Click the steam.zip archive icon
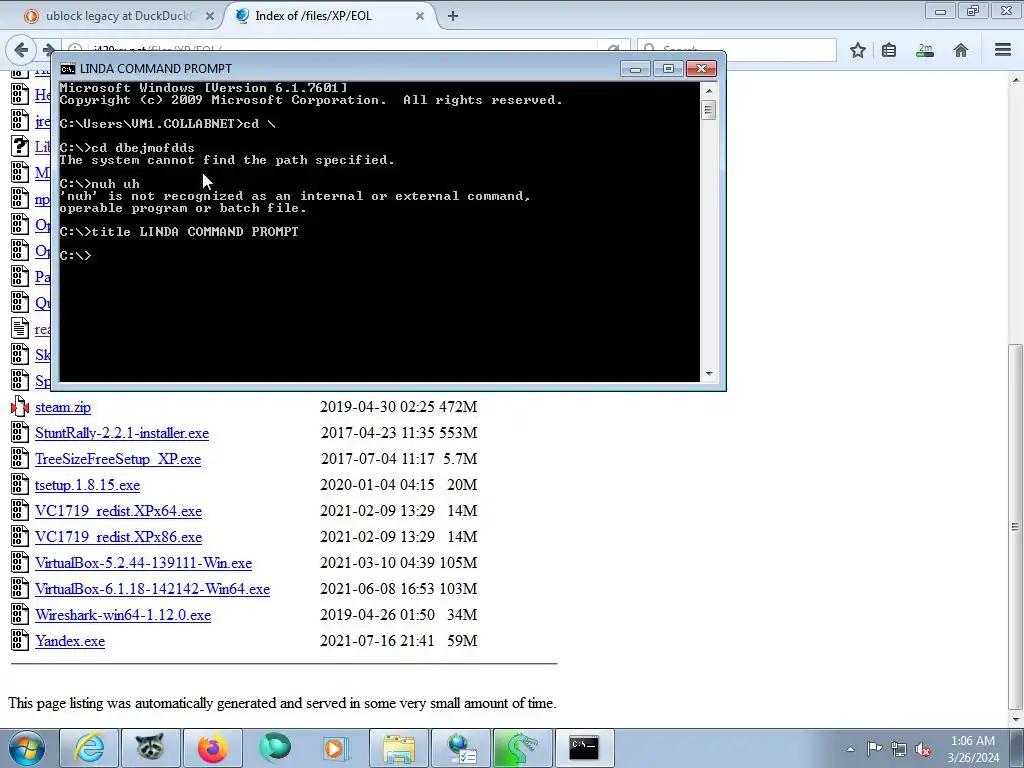1024x768 pixels. 20,407
